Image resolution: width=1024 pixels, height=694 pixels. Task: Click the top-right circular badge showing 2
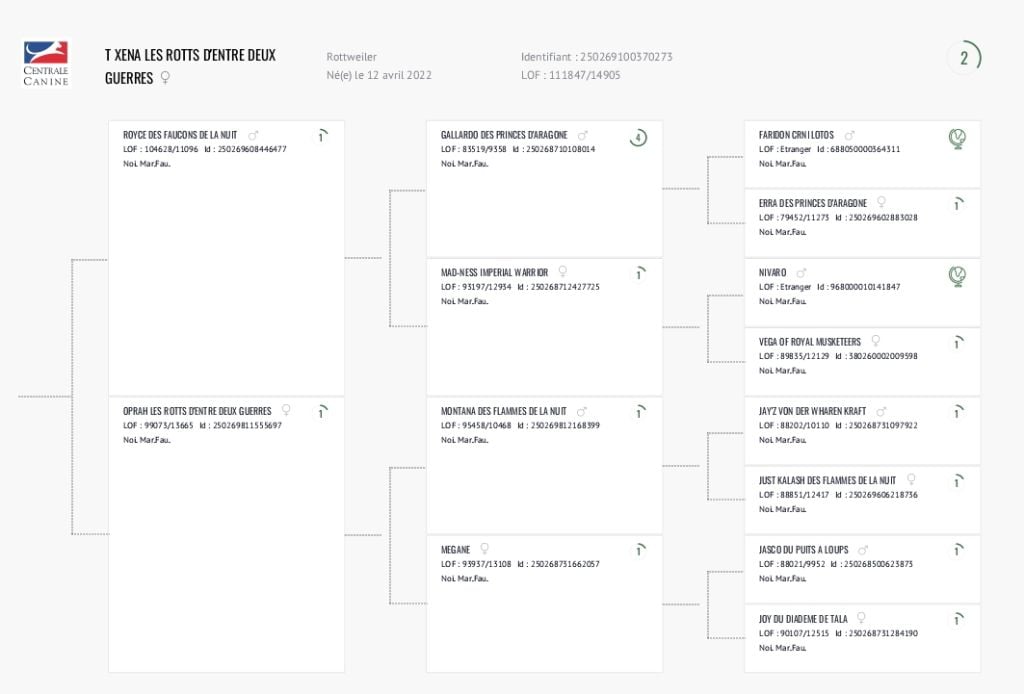tap(963, 58)
